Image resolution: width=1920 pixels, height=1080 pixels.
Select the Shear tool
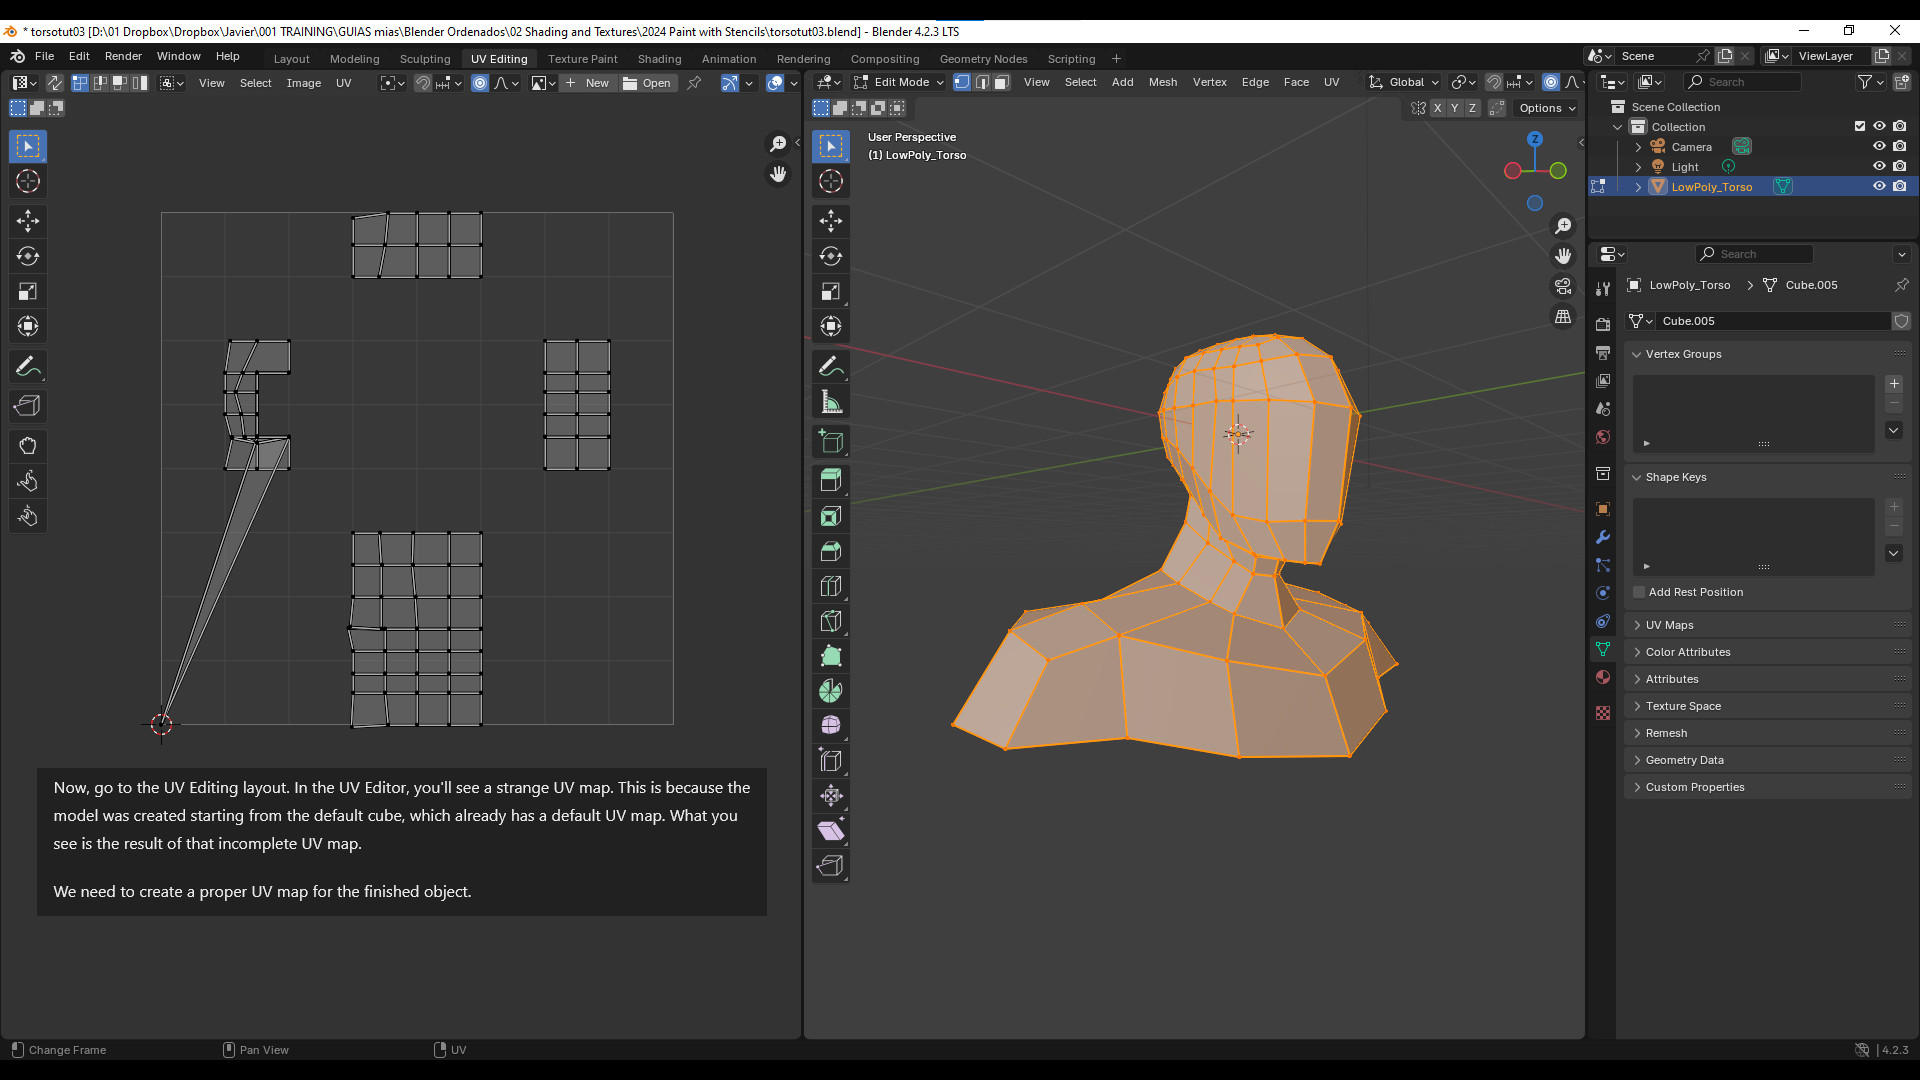click(x=831, y=830)
